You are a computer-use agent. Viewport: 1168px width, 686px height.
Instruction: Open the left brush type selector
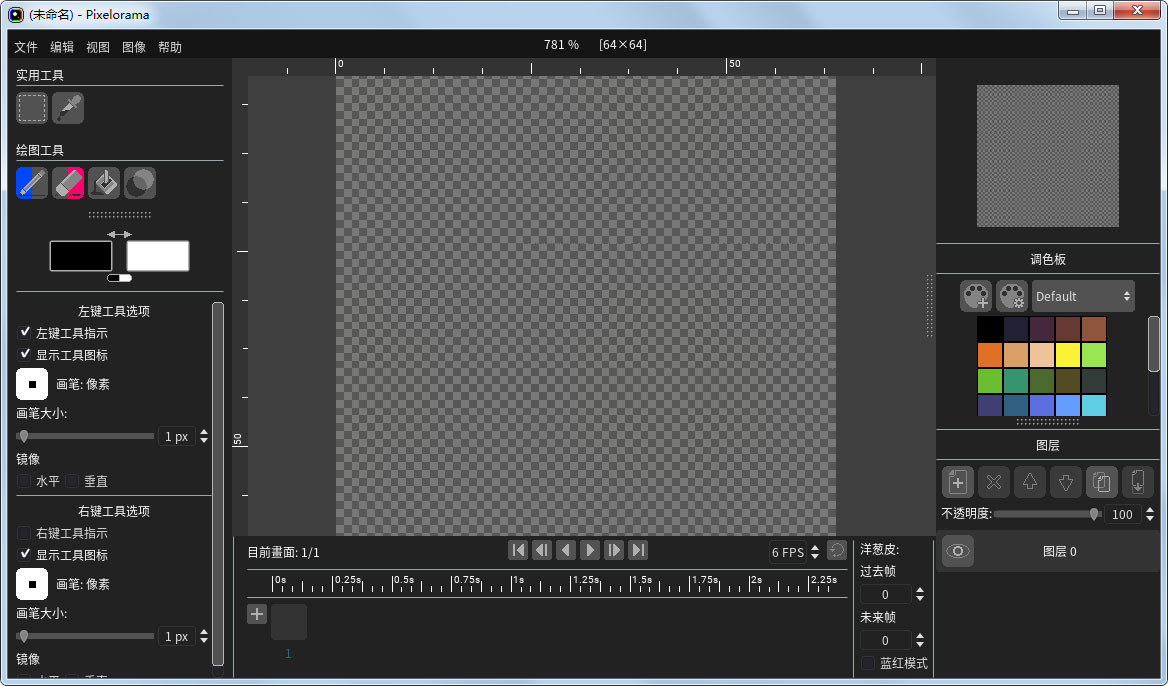click(31, 384)
